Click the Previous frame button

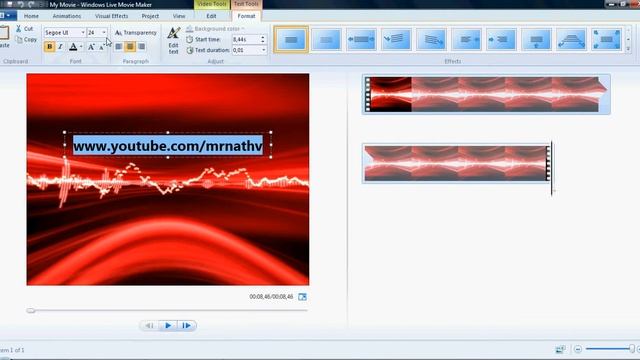pyautogui.click(x=149, y=325)
